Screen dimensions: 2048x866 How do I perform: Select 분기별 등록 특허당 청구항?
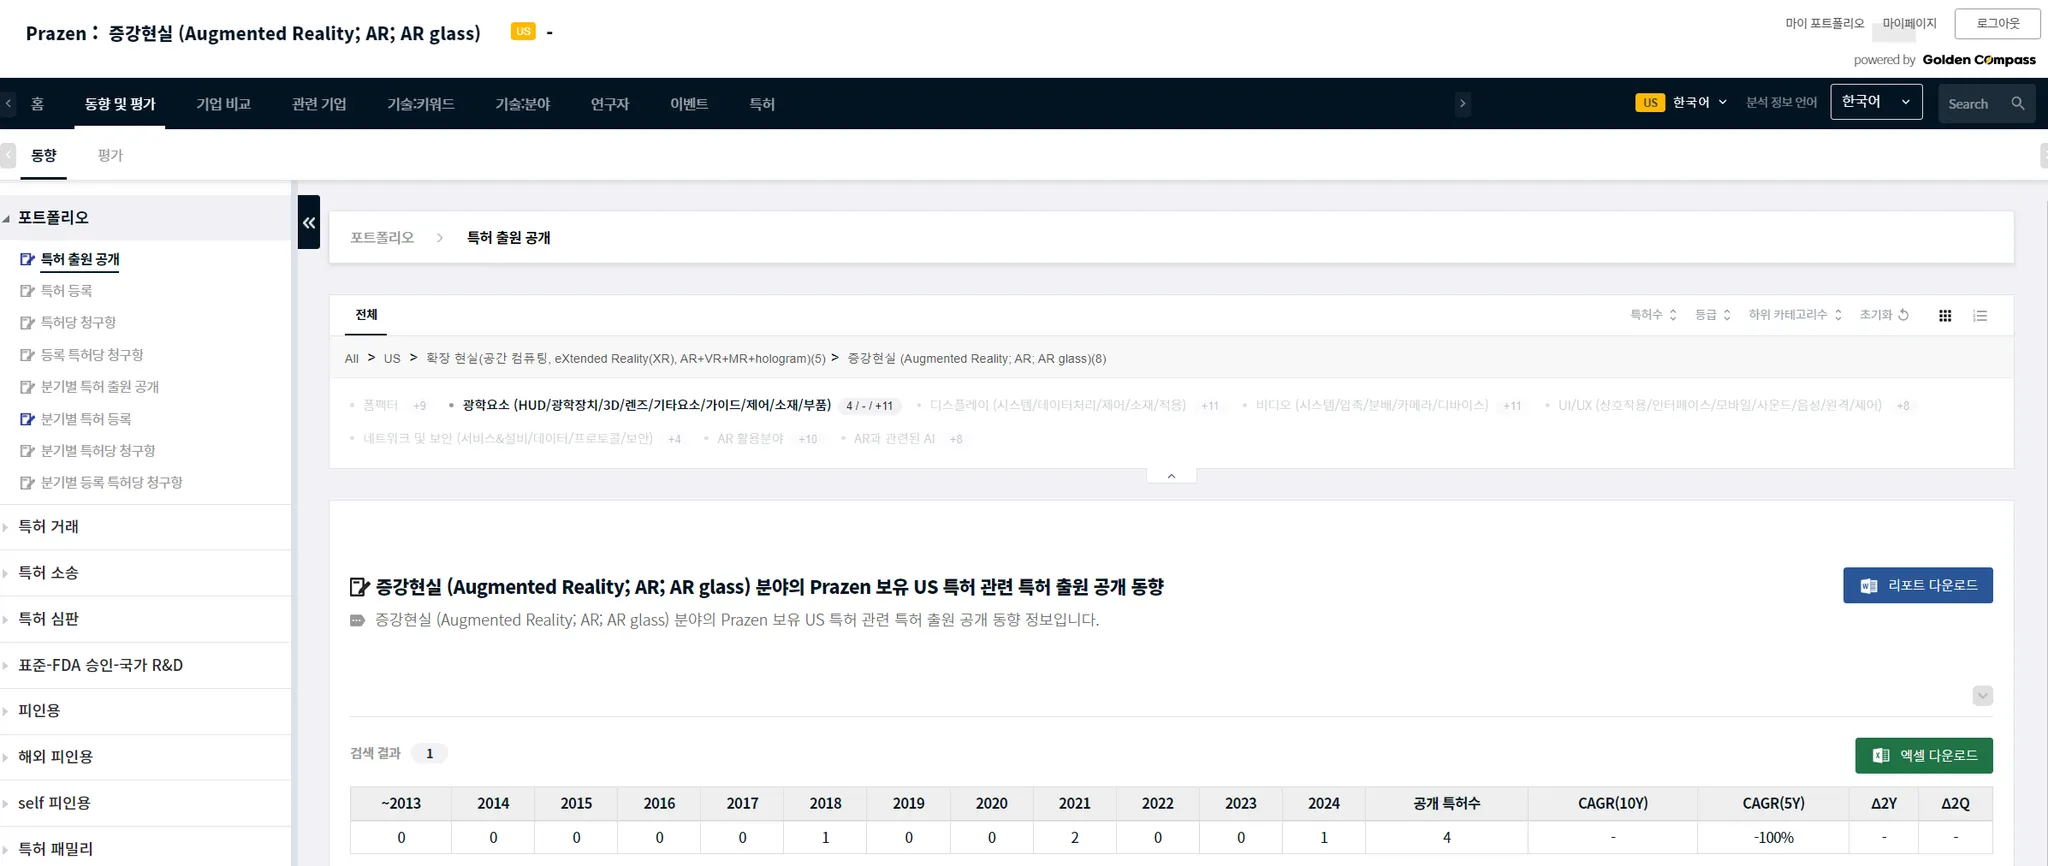[111, 483]
